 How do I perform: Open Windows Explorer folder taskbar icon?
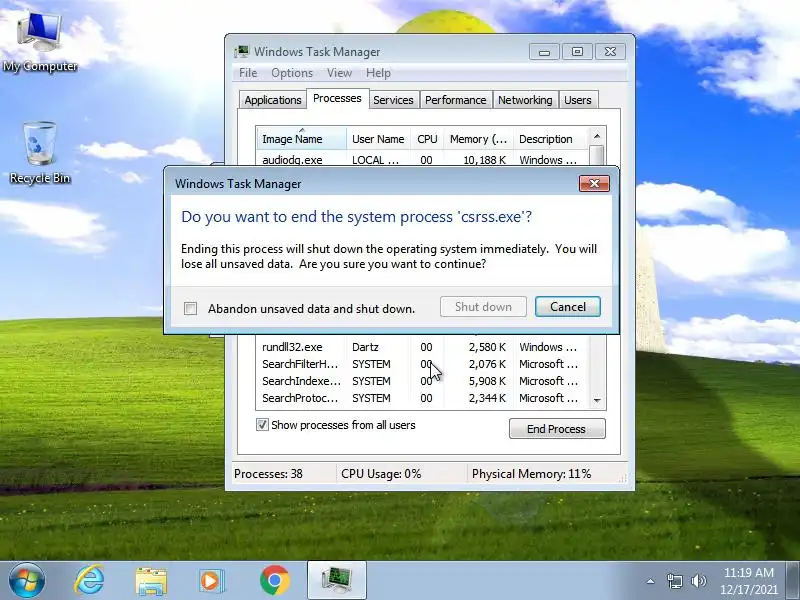151,581
